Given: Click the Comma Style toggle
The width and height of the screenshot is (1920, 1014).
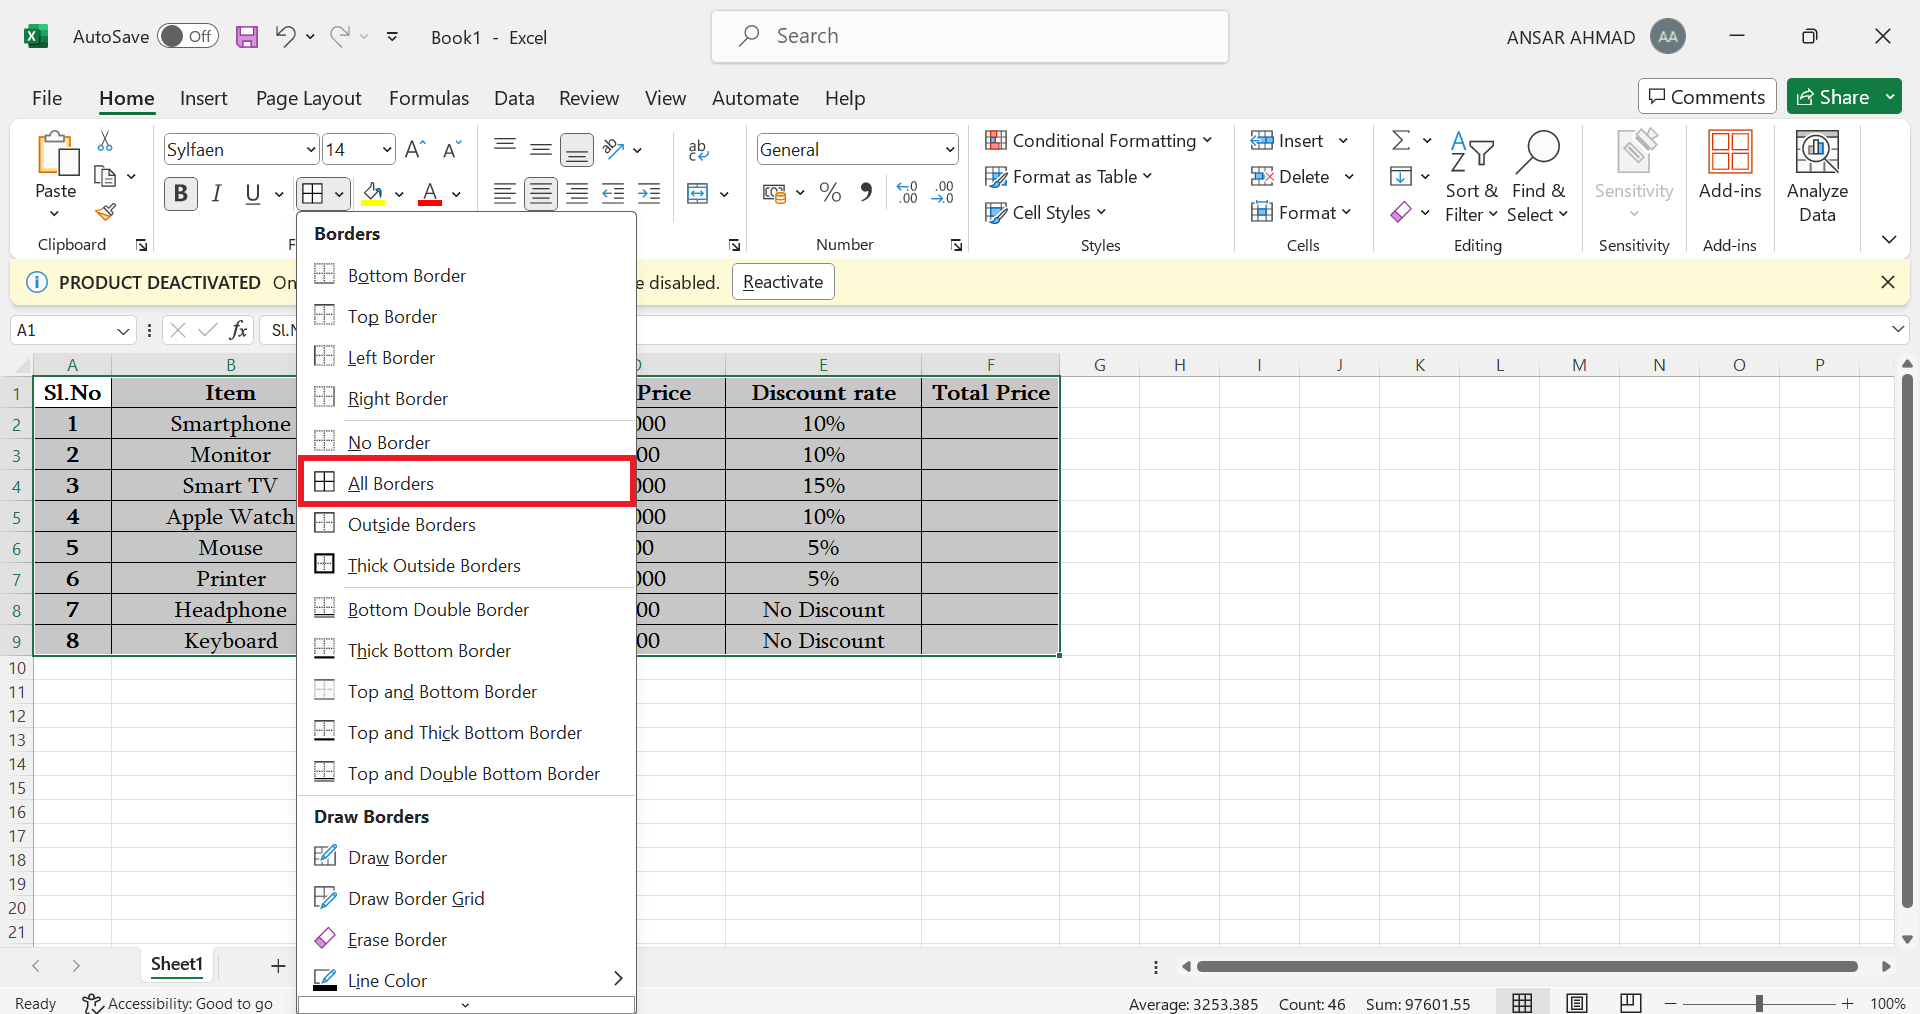Looking at the screenshot, I should pyautogui.click(x=865, y=192).
